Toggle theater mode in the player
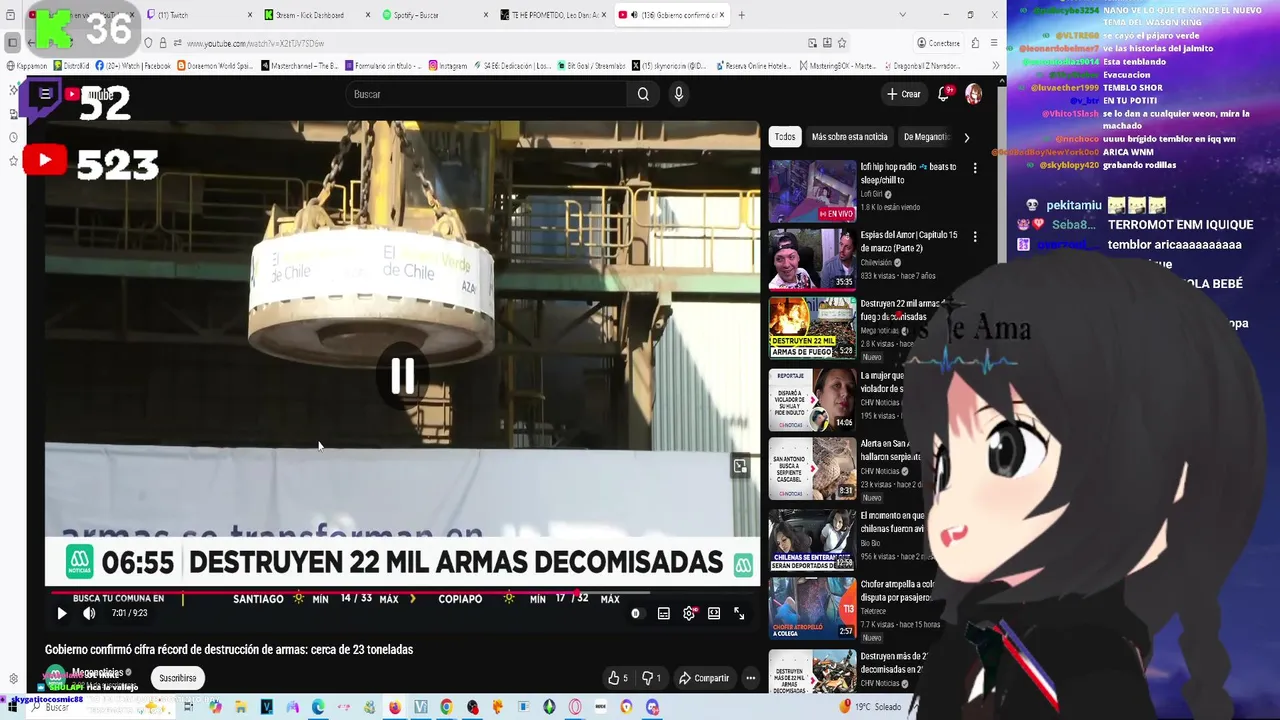This screenshot has height=720, width=1280. coord(714,613)
